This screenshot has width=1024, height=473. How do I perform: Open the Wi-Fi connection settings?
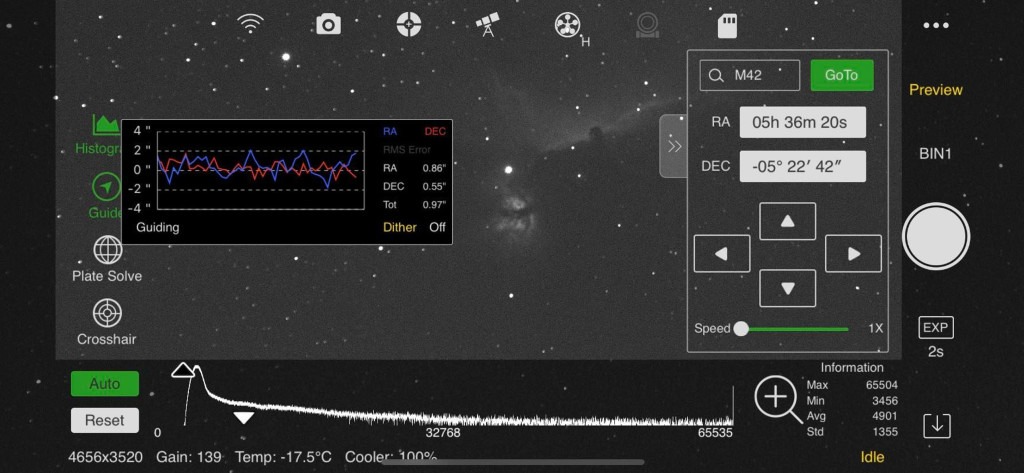249,24
